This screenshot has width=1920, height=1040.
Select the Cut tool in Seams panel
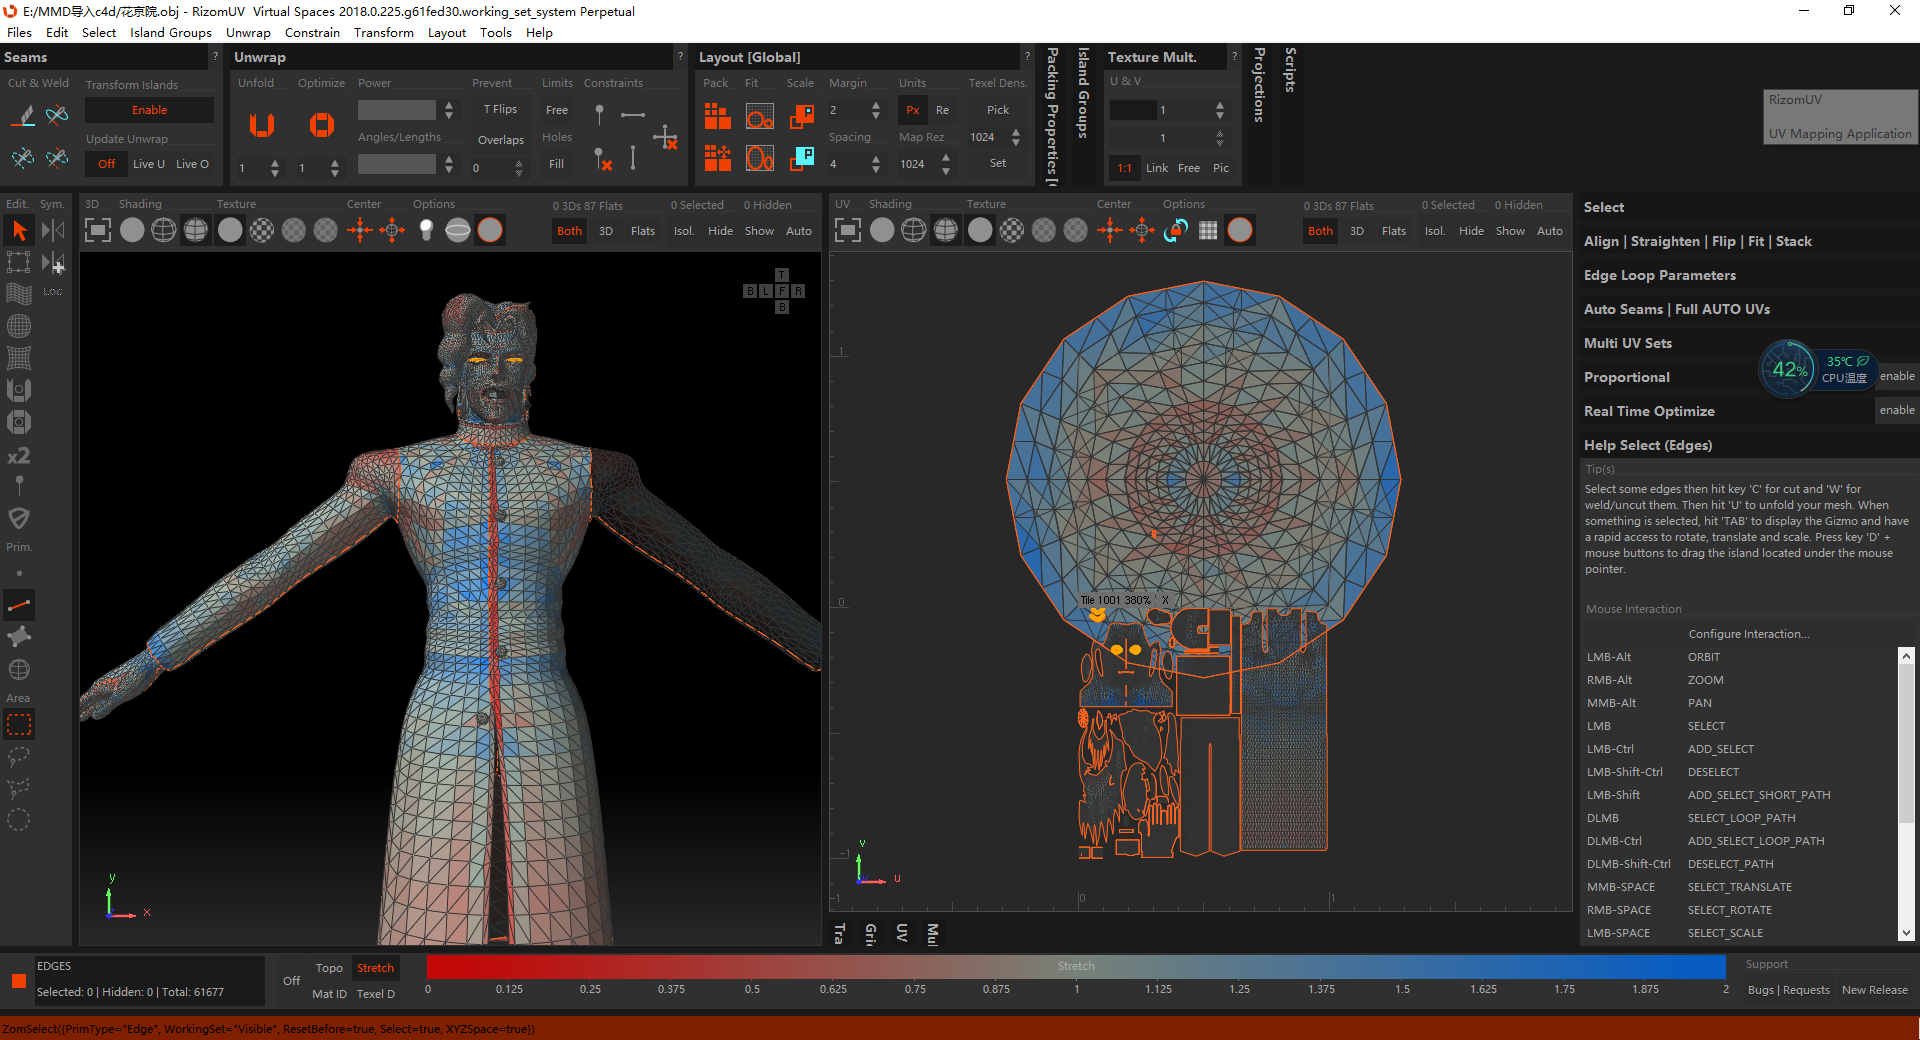click(22, 115)
